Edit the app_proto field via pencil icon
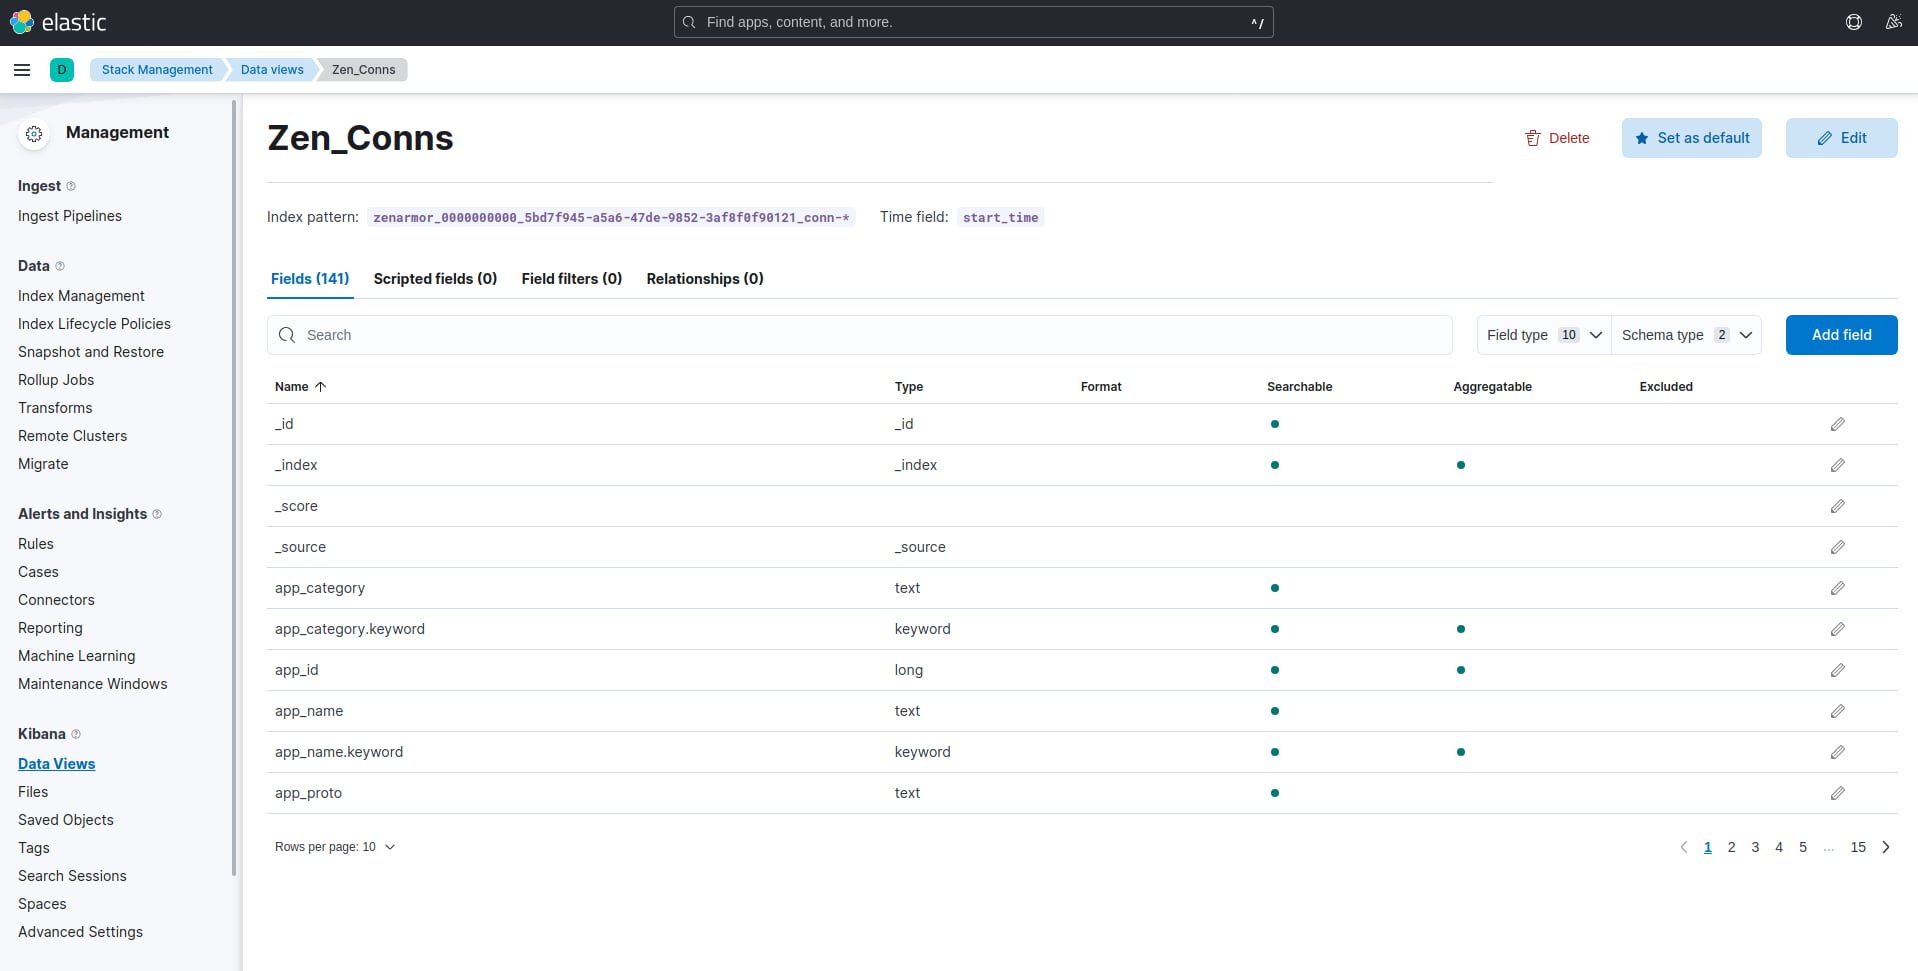 [1837, 793]
